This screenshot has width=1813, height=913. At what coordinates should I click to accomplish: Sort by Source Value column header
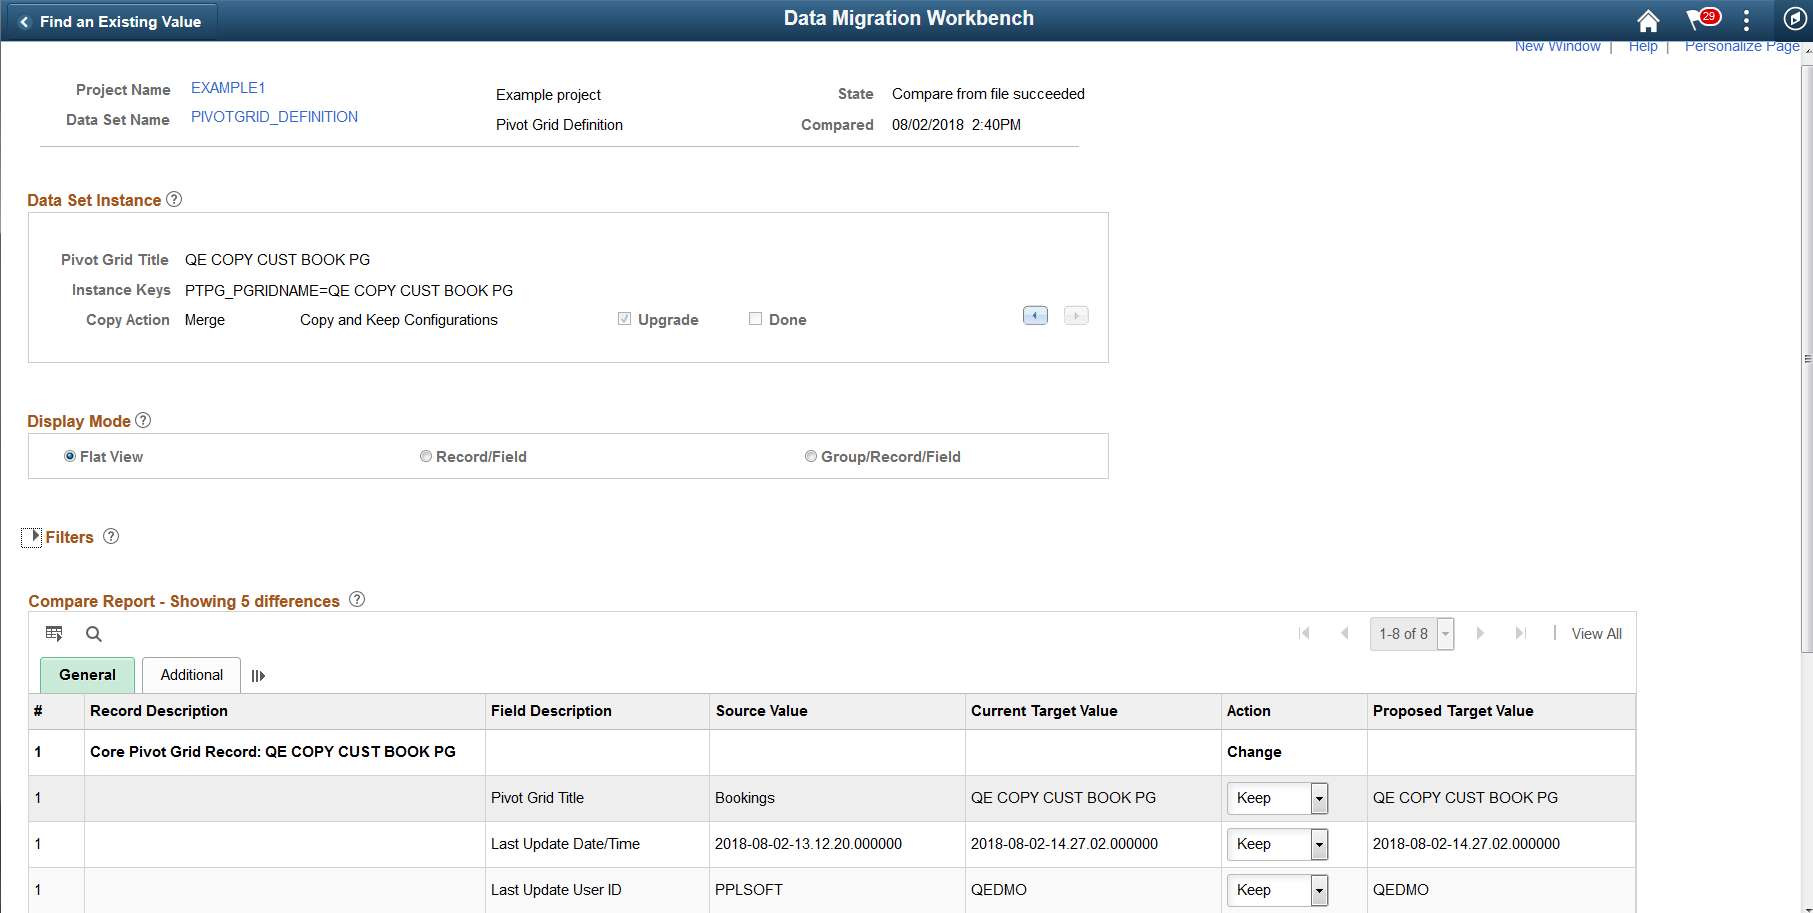tap(762, 711)
